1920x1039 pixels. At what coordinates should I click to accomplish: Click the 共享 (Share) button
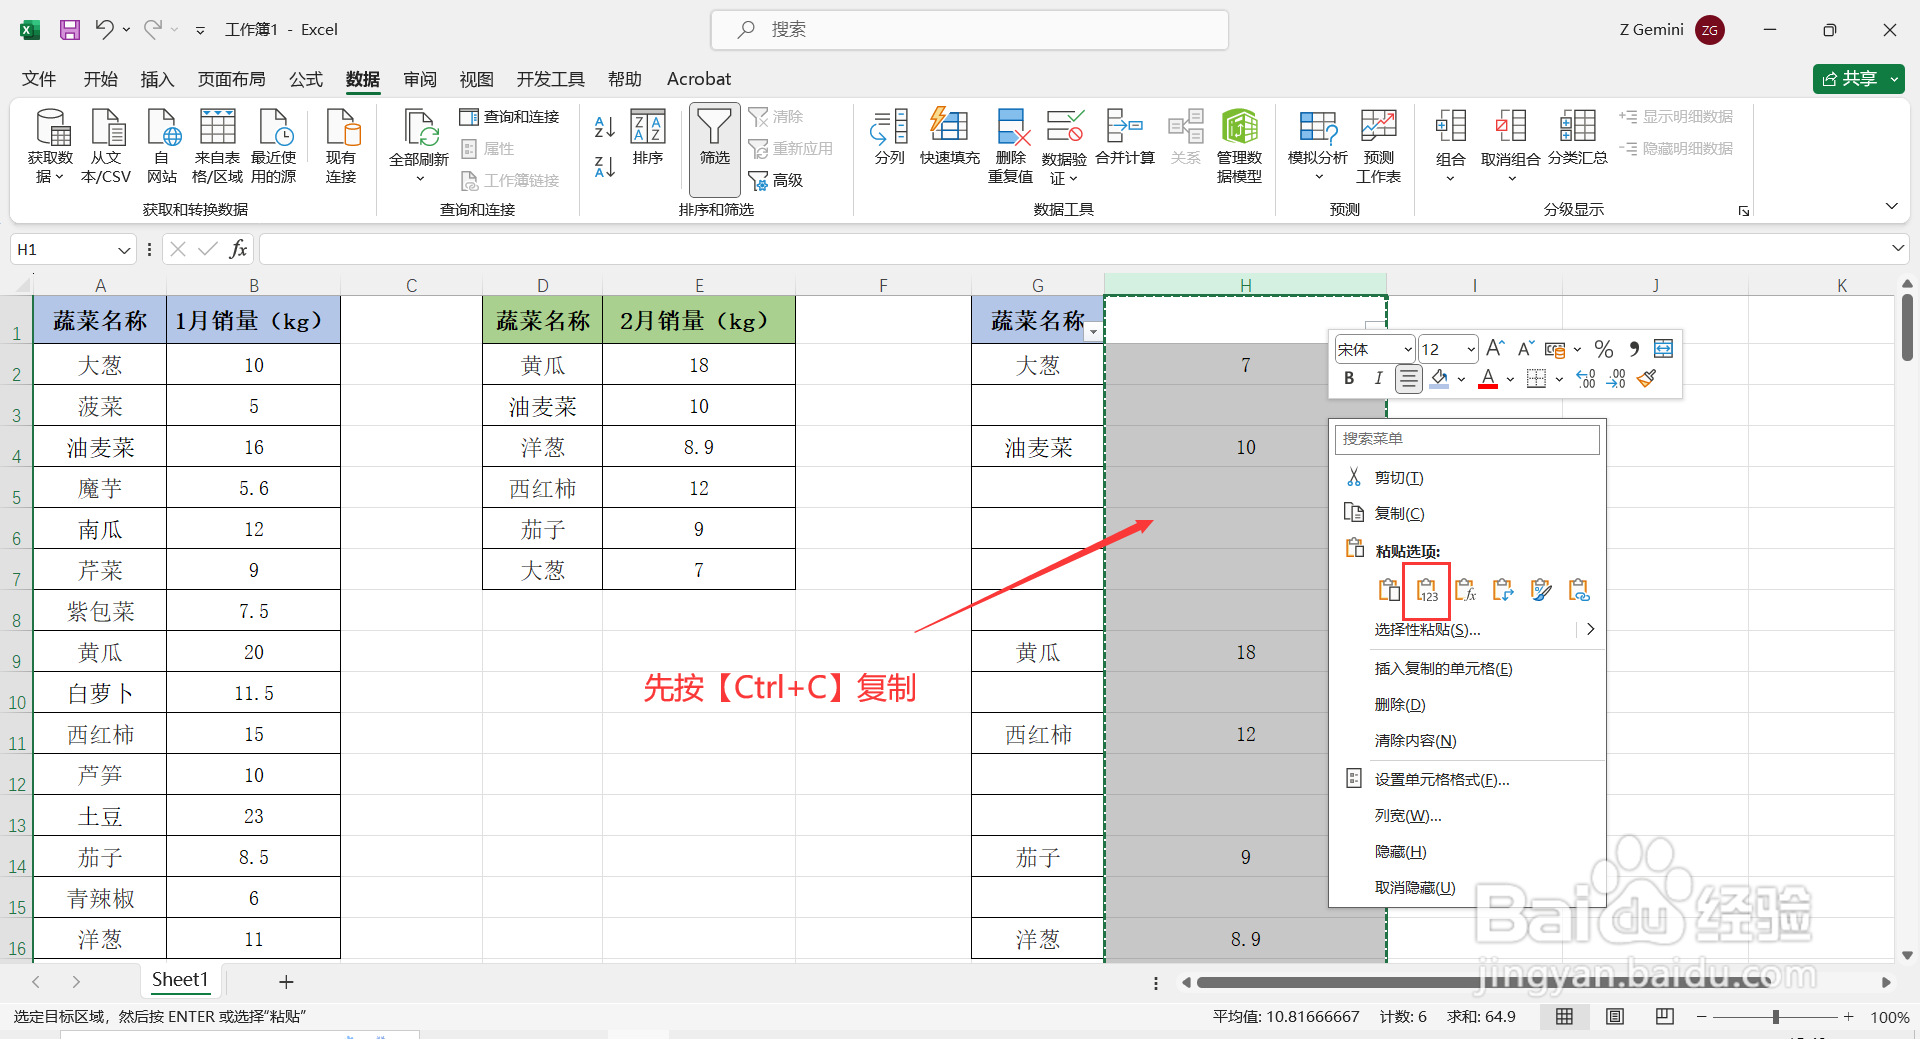point(1856,78)
